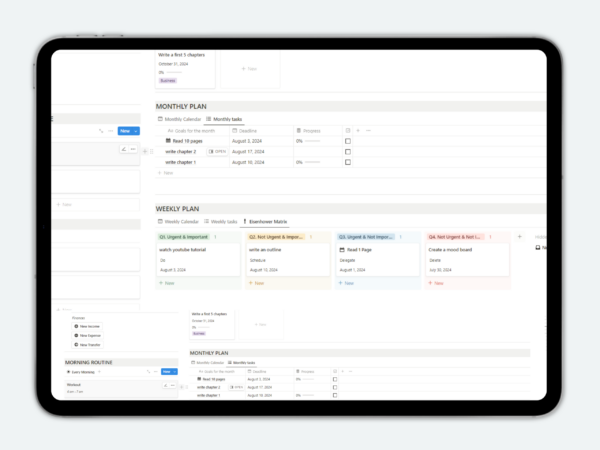Open the write an outline card
The width and height of the screenshot is (600, 450).
pos(288,260)
